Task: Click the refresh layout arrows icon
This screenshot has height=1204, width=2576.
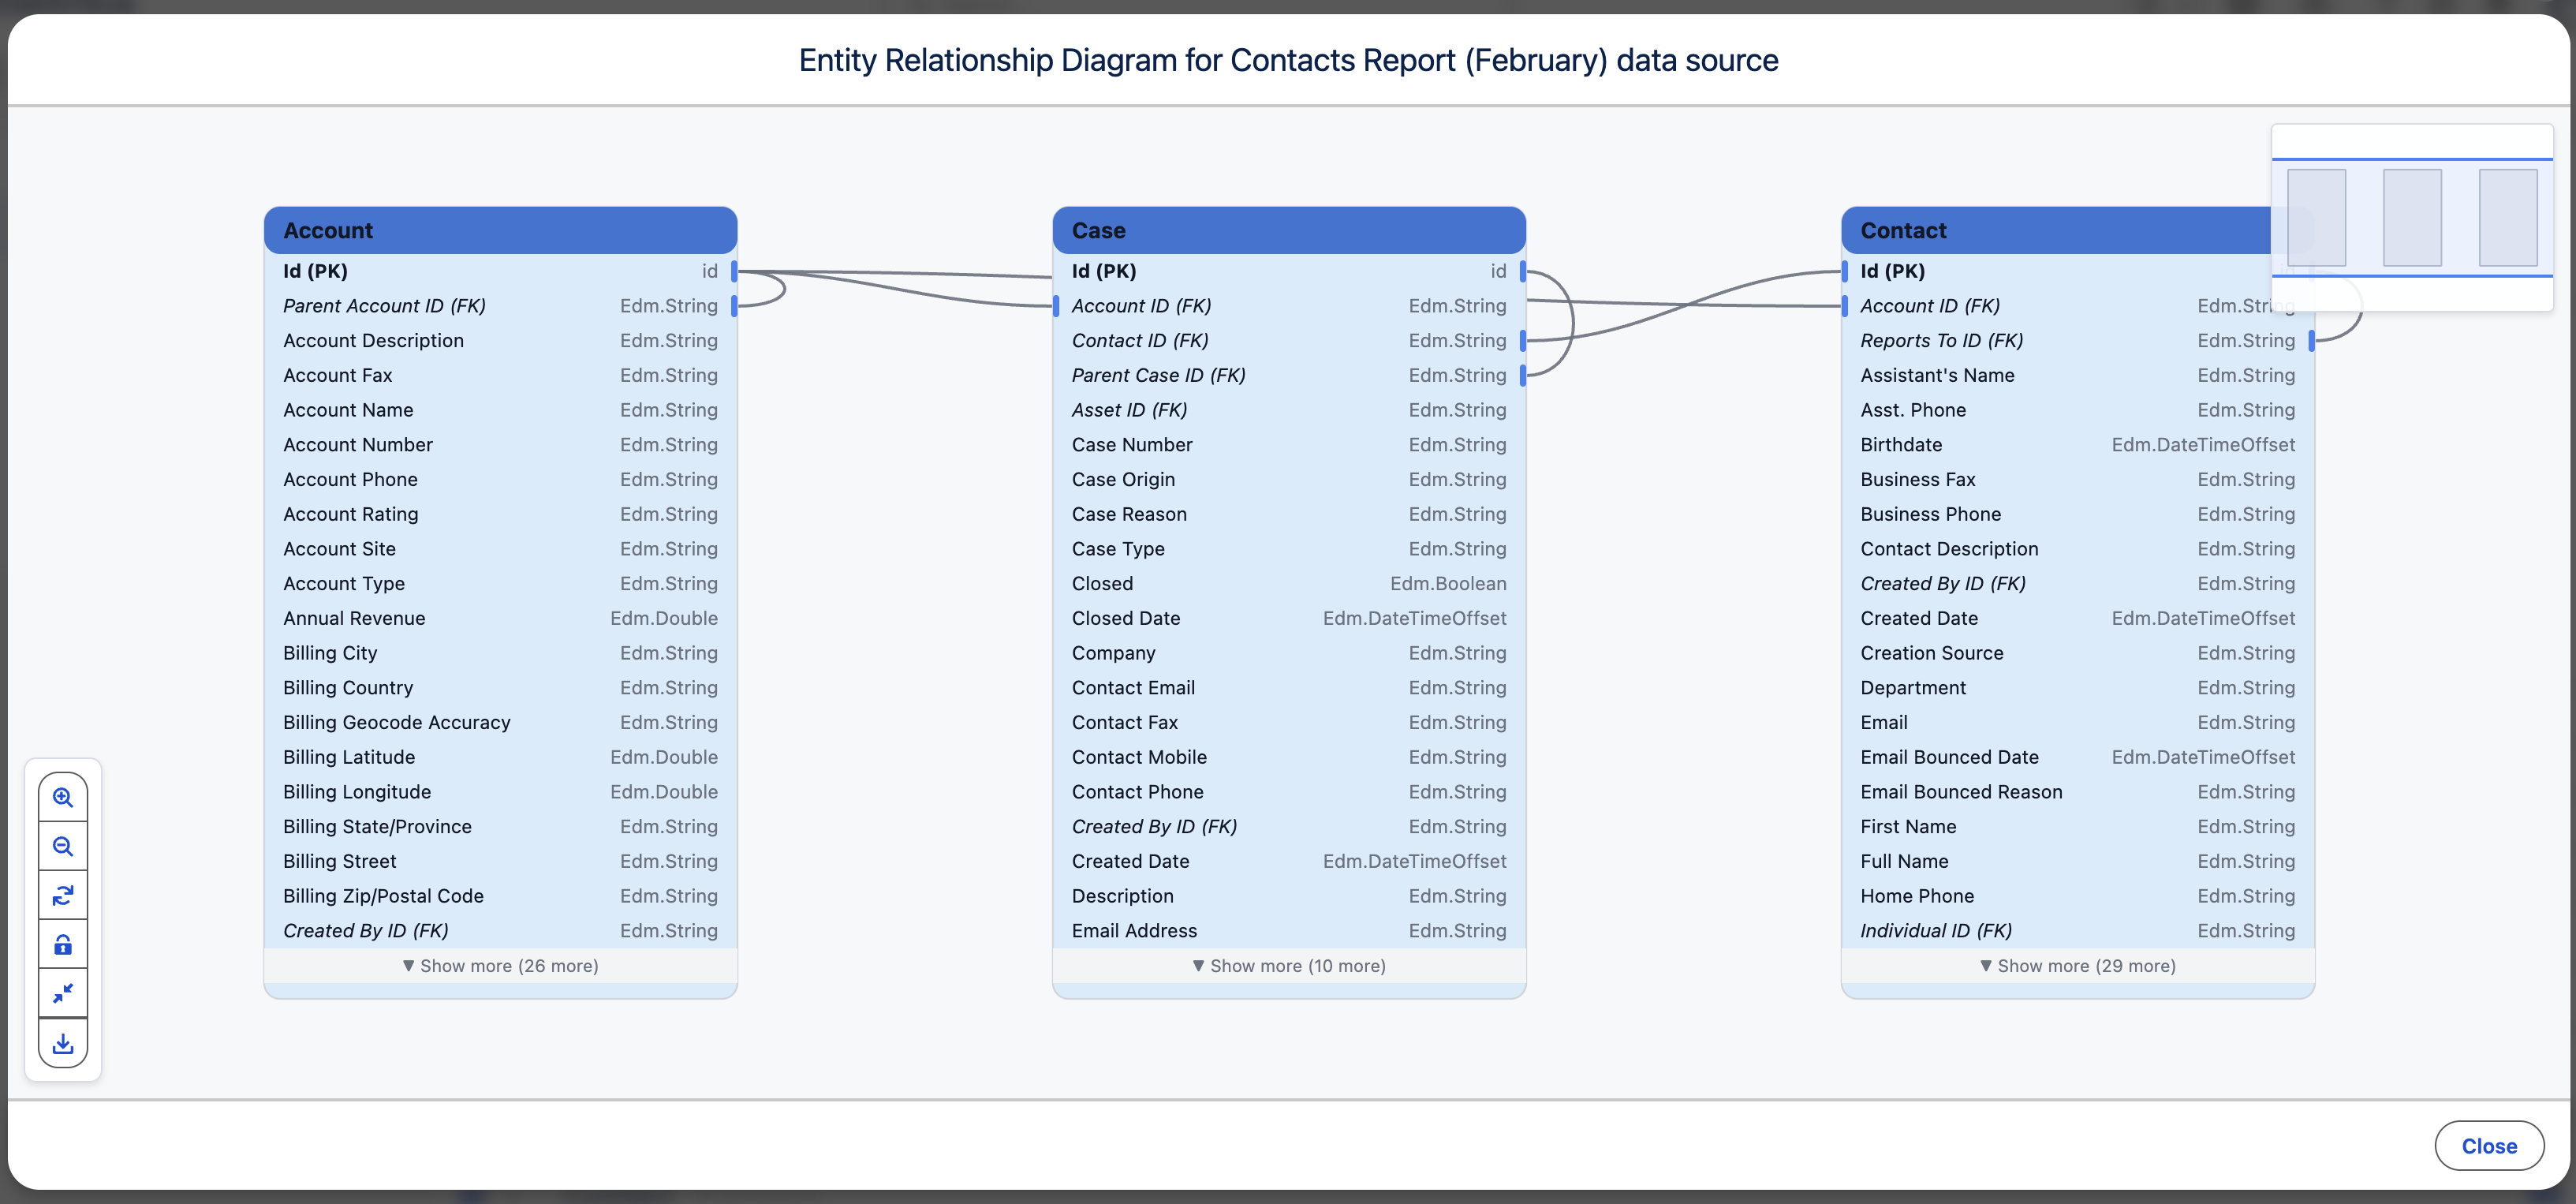Action: tap(63, 895)
